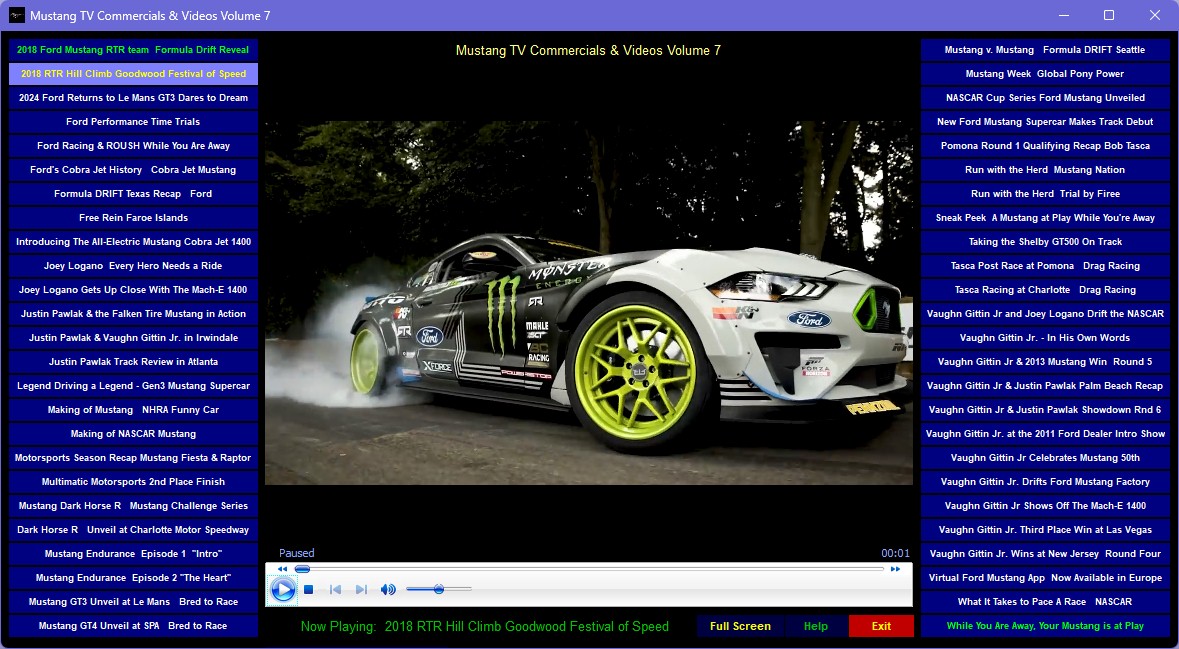The image size is (1179, 649).
Task: Play What It Takes to Pace A Race NASCAR
Action: (1045, 602)
